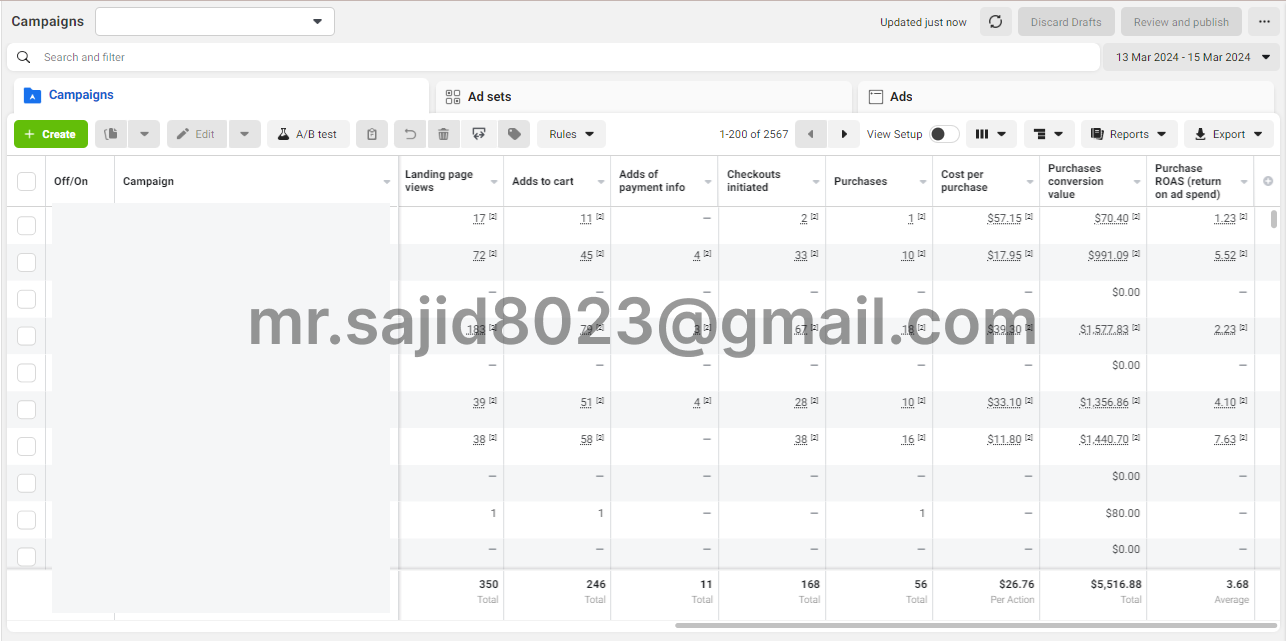Viewport: 1286px width, 641px height.
Task: Click the green Create button
Action: click(x=51, y=134)
